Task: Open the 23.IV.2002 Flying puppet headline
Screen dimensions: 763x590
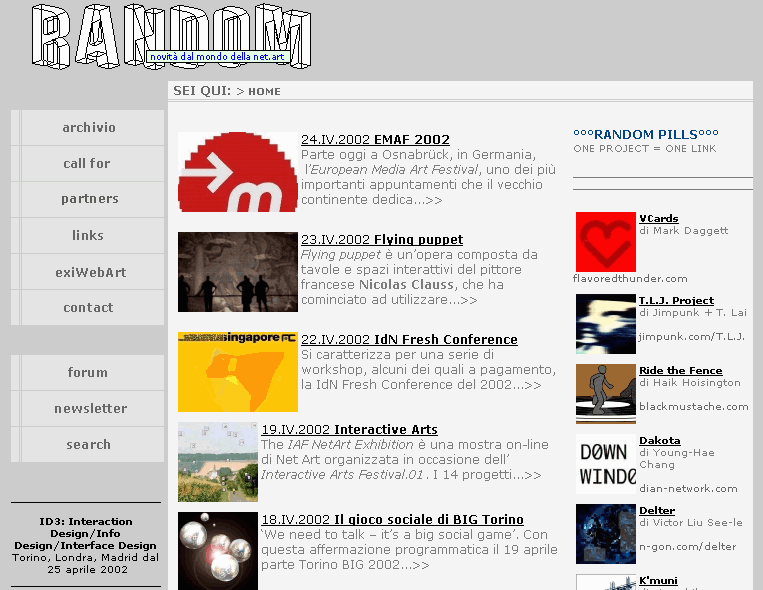Action: click(x=382, y=240)
